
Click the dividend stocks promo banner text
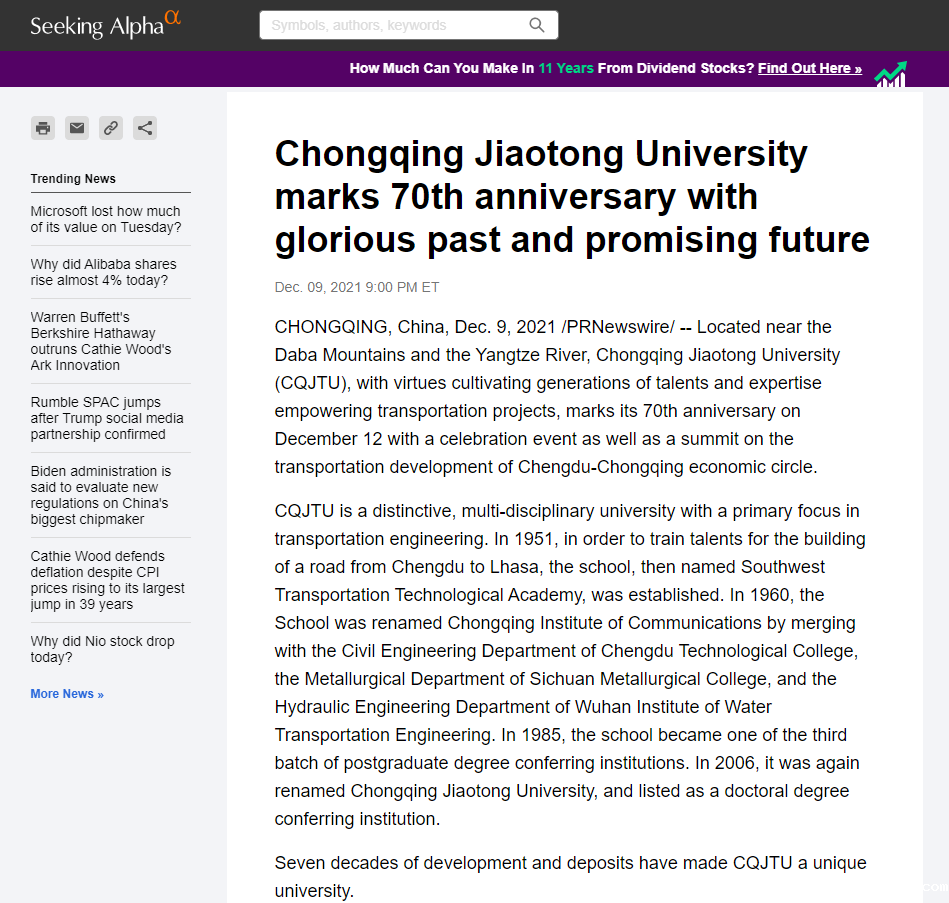click(550, 69)
